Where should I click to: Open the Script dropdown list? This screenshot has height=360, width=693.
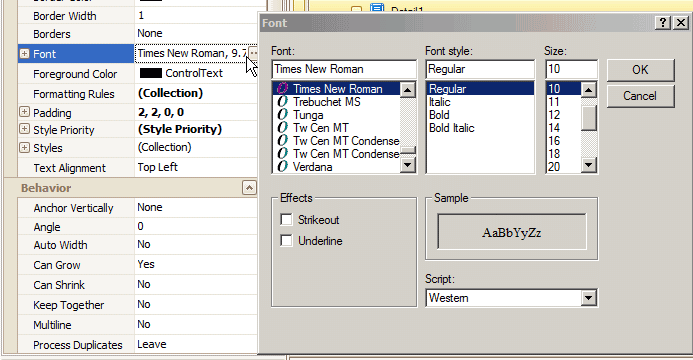tap(588, 298)
